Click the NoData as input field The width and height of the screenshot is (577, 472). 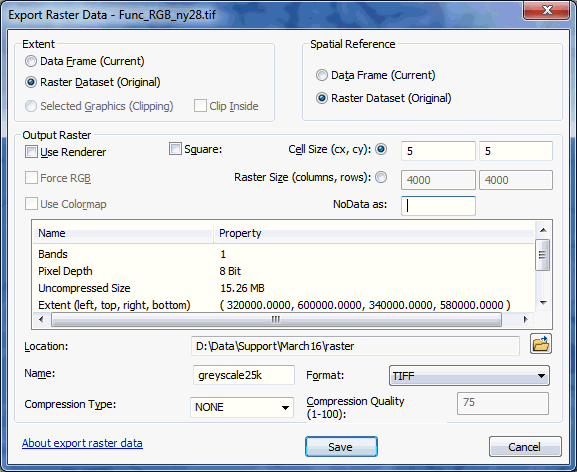[438, 206]
